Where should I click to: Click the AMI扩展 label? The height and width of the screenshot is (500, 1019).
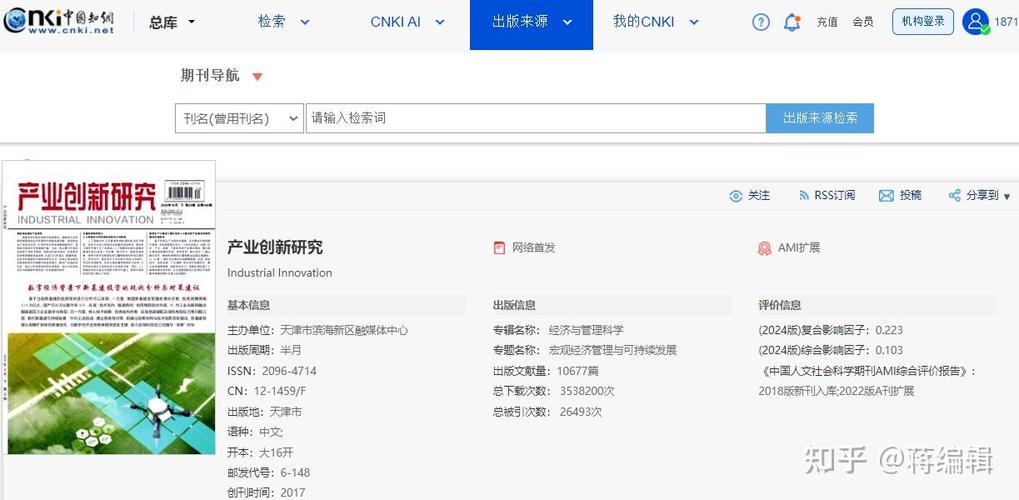tap(799, 248)
